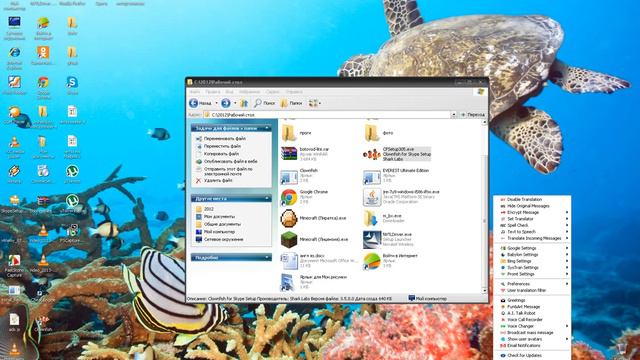The image size is (640, 360).
Task: Select the Clownfish shortcut icon
Action: click(x=289, y=177)
